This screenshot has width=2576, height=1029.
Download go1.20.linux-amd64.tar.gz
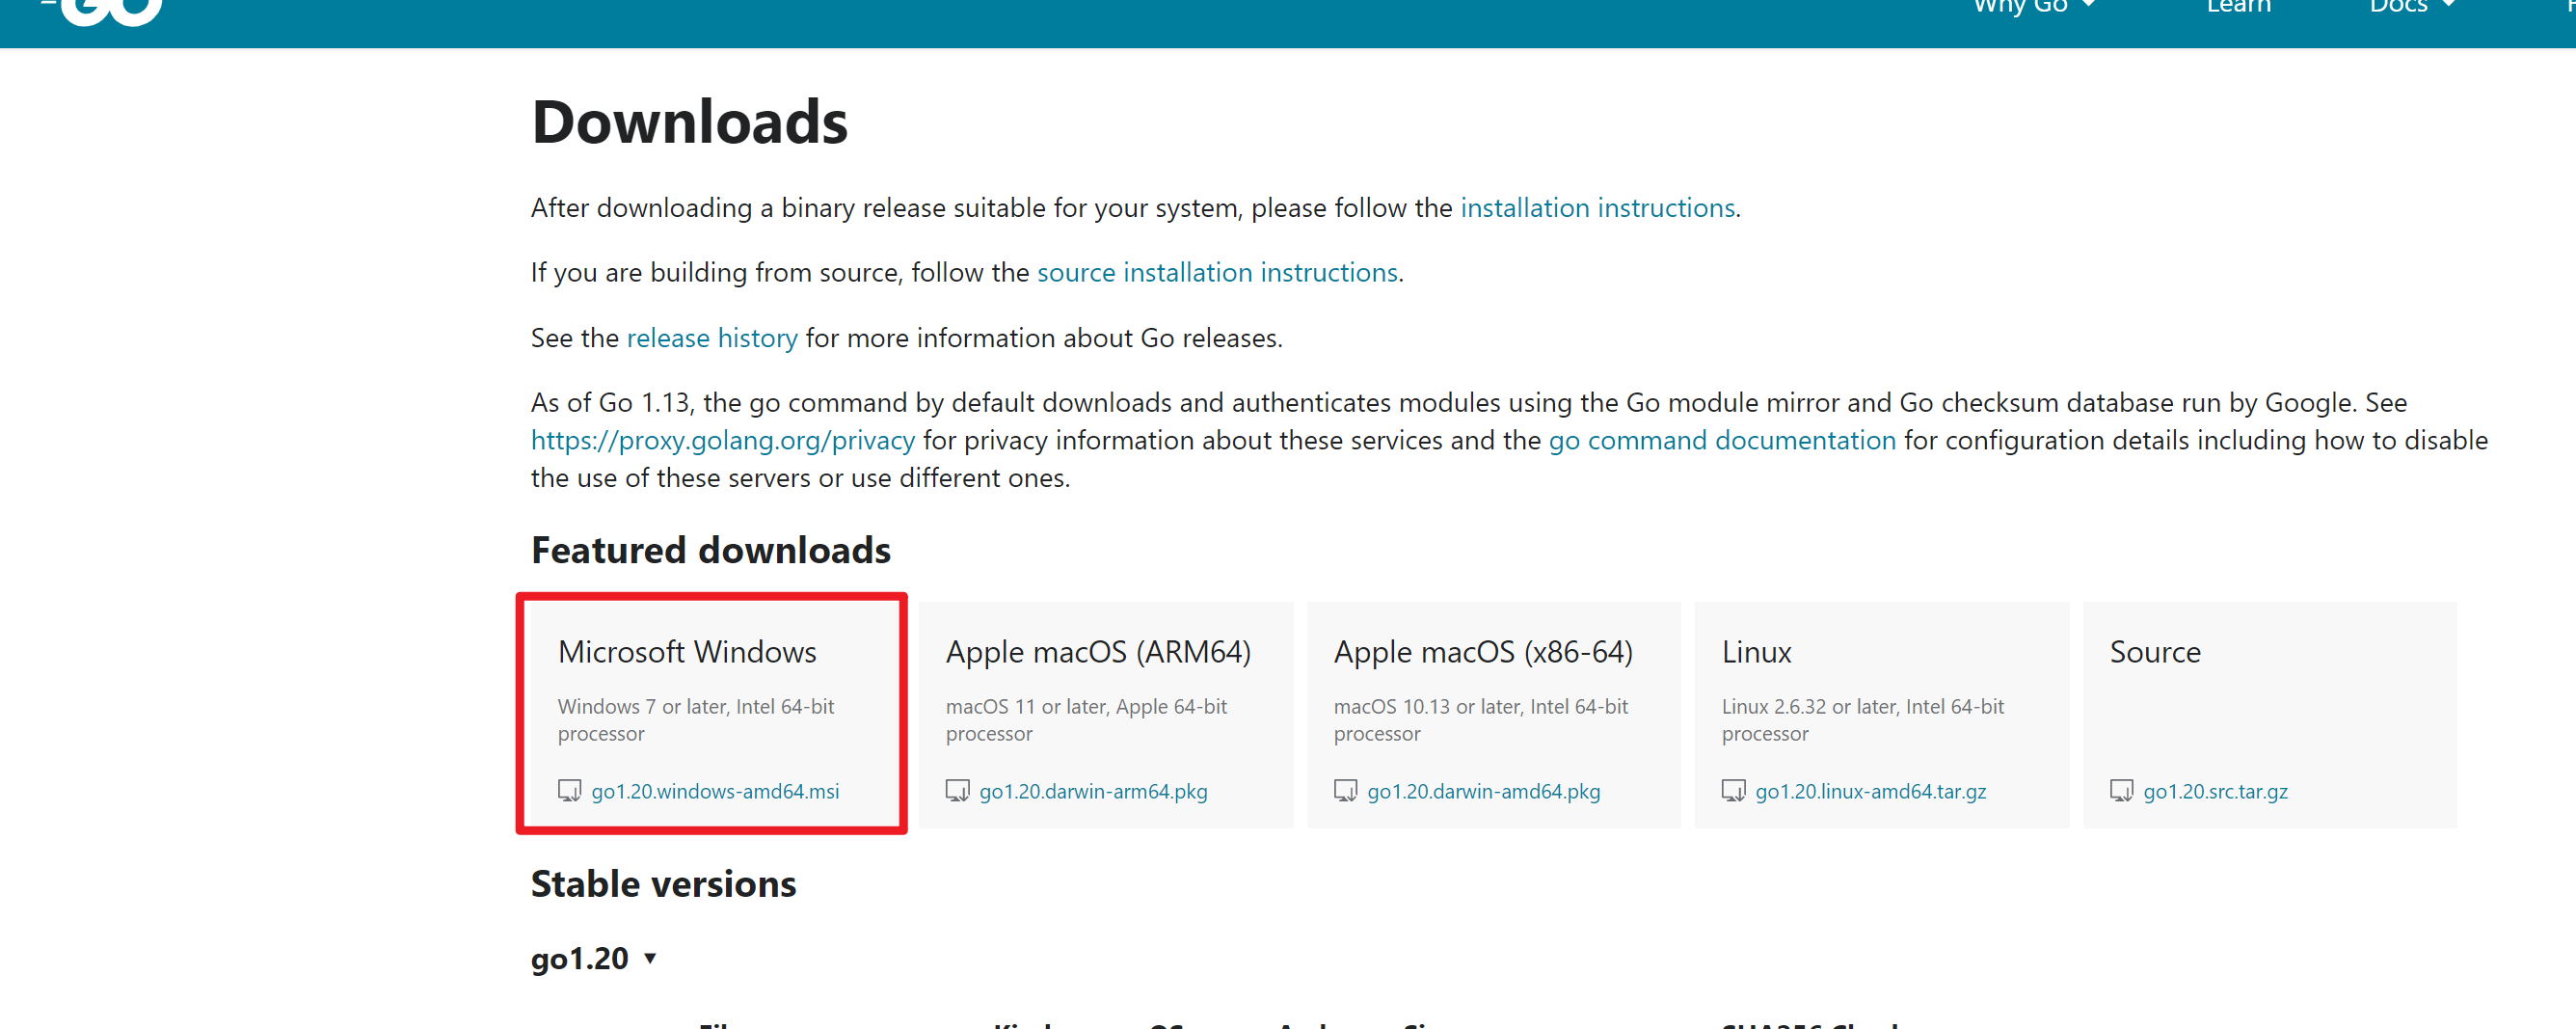click(1870, 791)
